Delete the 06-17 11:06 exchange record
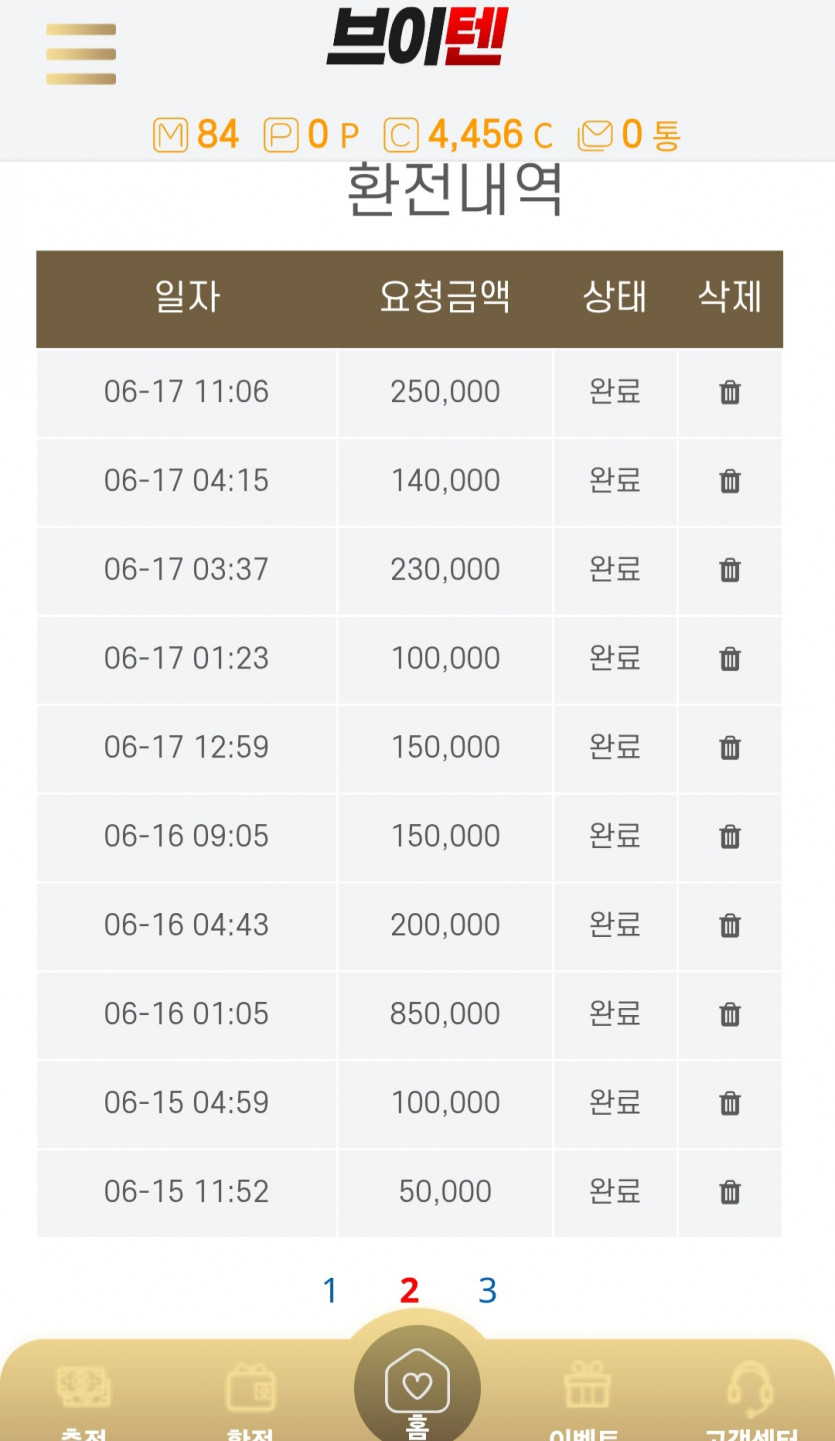The height and width of the screenshot is (1441, 835). (x=730, y=392)
